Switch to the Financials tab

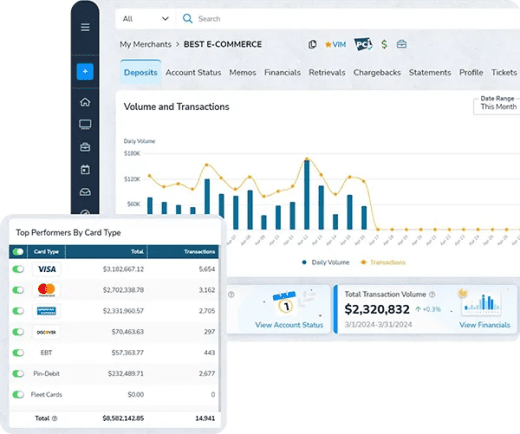(x=282, y=72)
